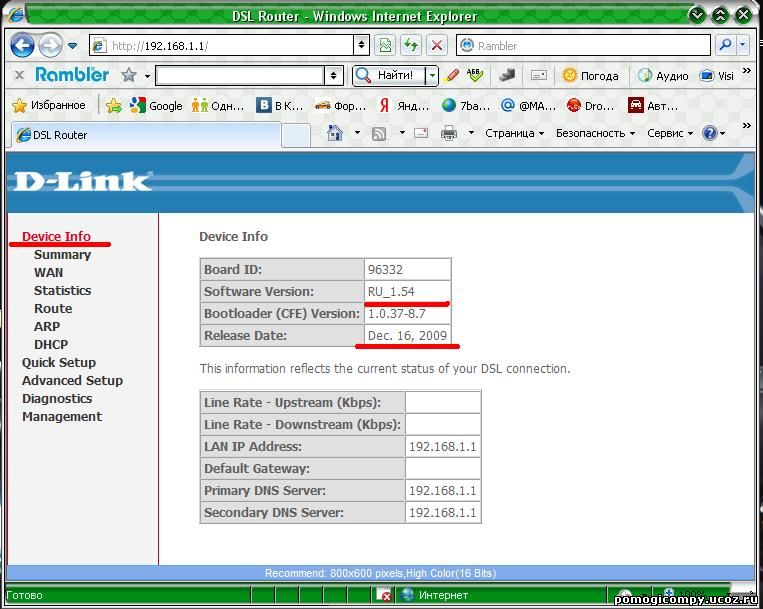The width and height of the screenshot is (763, 609).
Task: Open Device Info in sidebar
Action: coord(56,236)
